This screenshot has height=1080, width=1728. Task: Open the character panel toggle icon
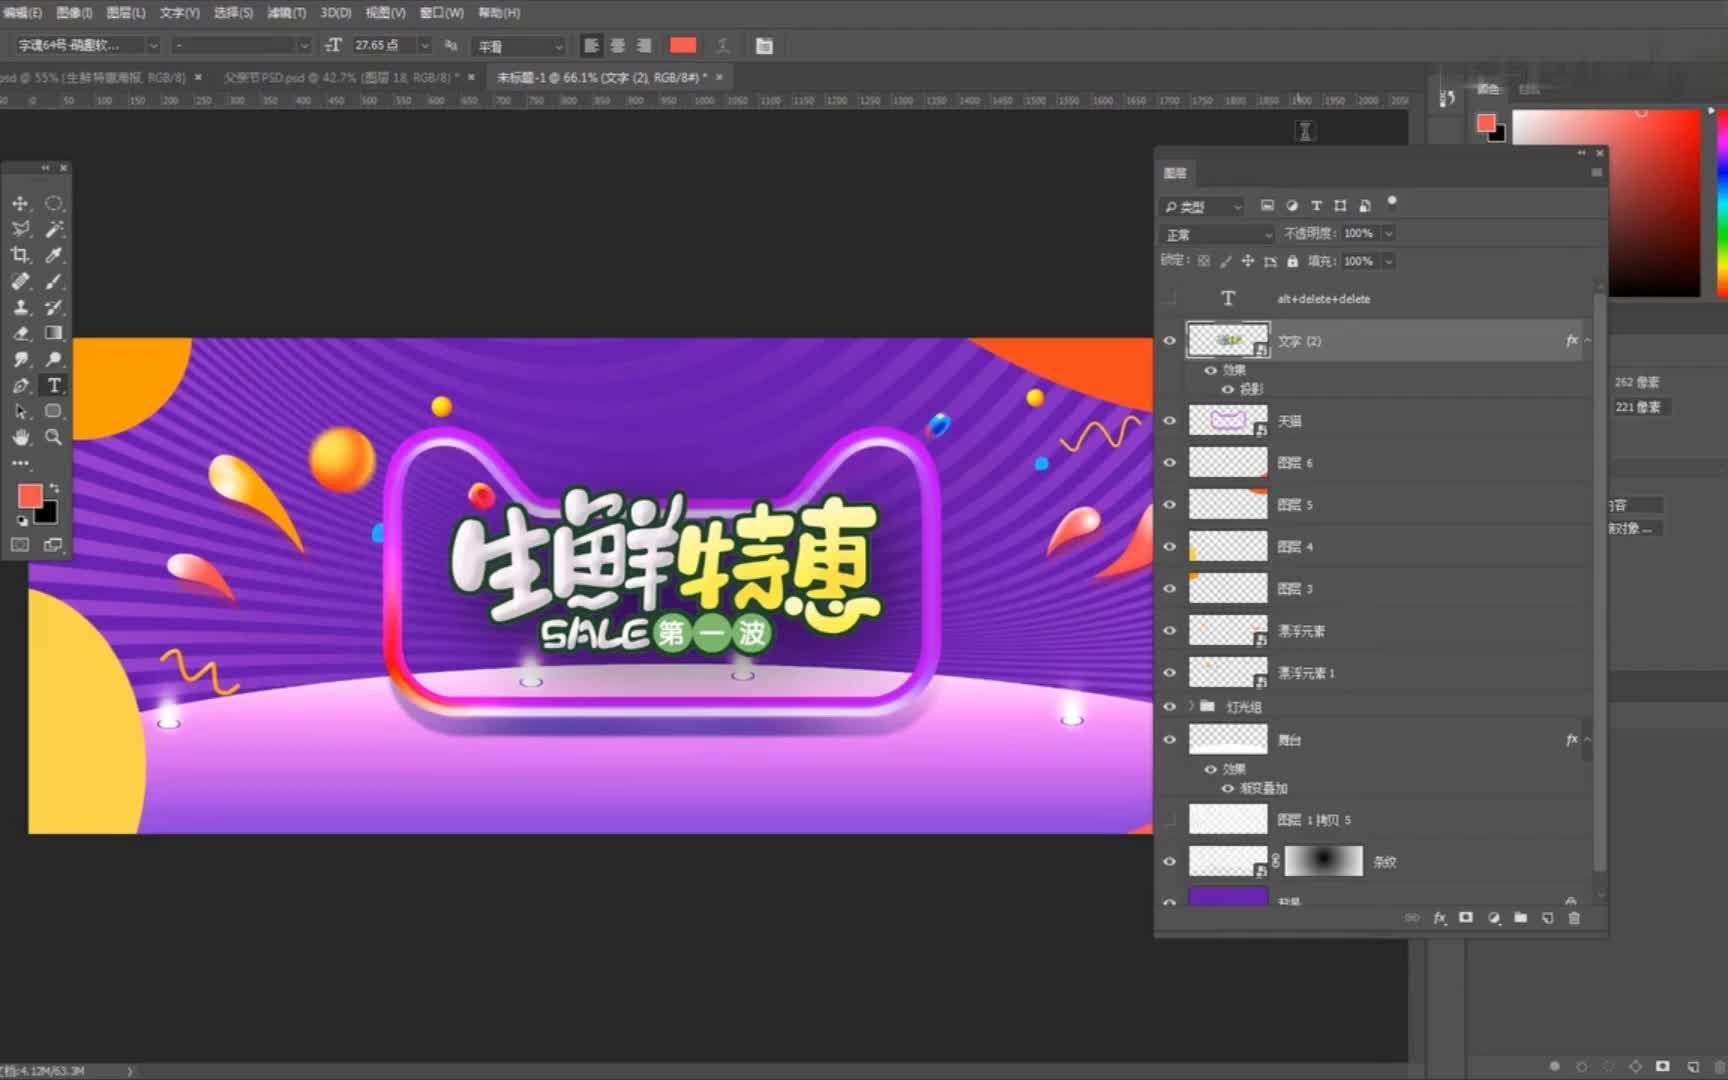764,46
